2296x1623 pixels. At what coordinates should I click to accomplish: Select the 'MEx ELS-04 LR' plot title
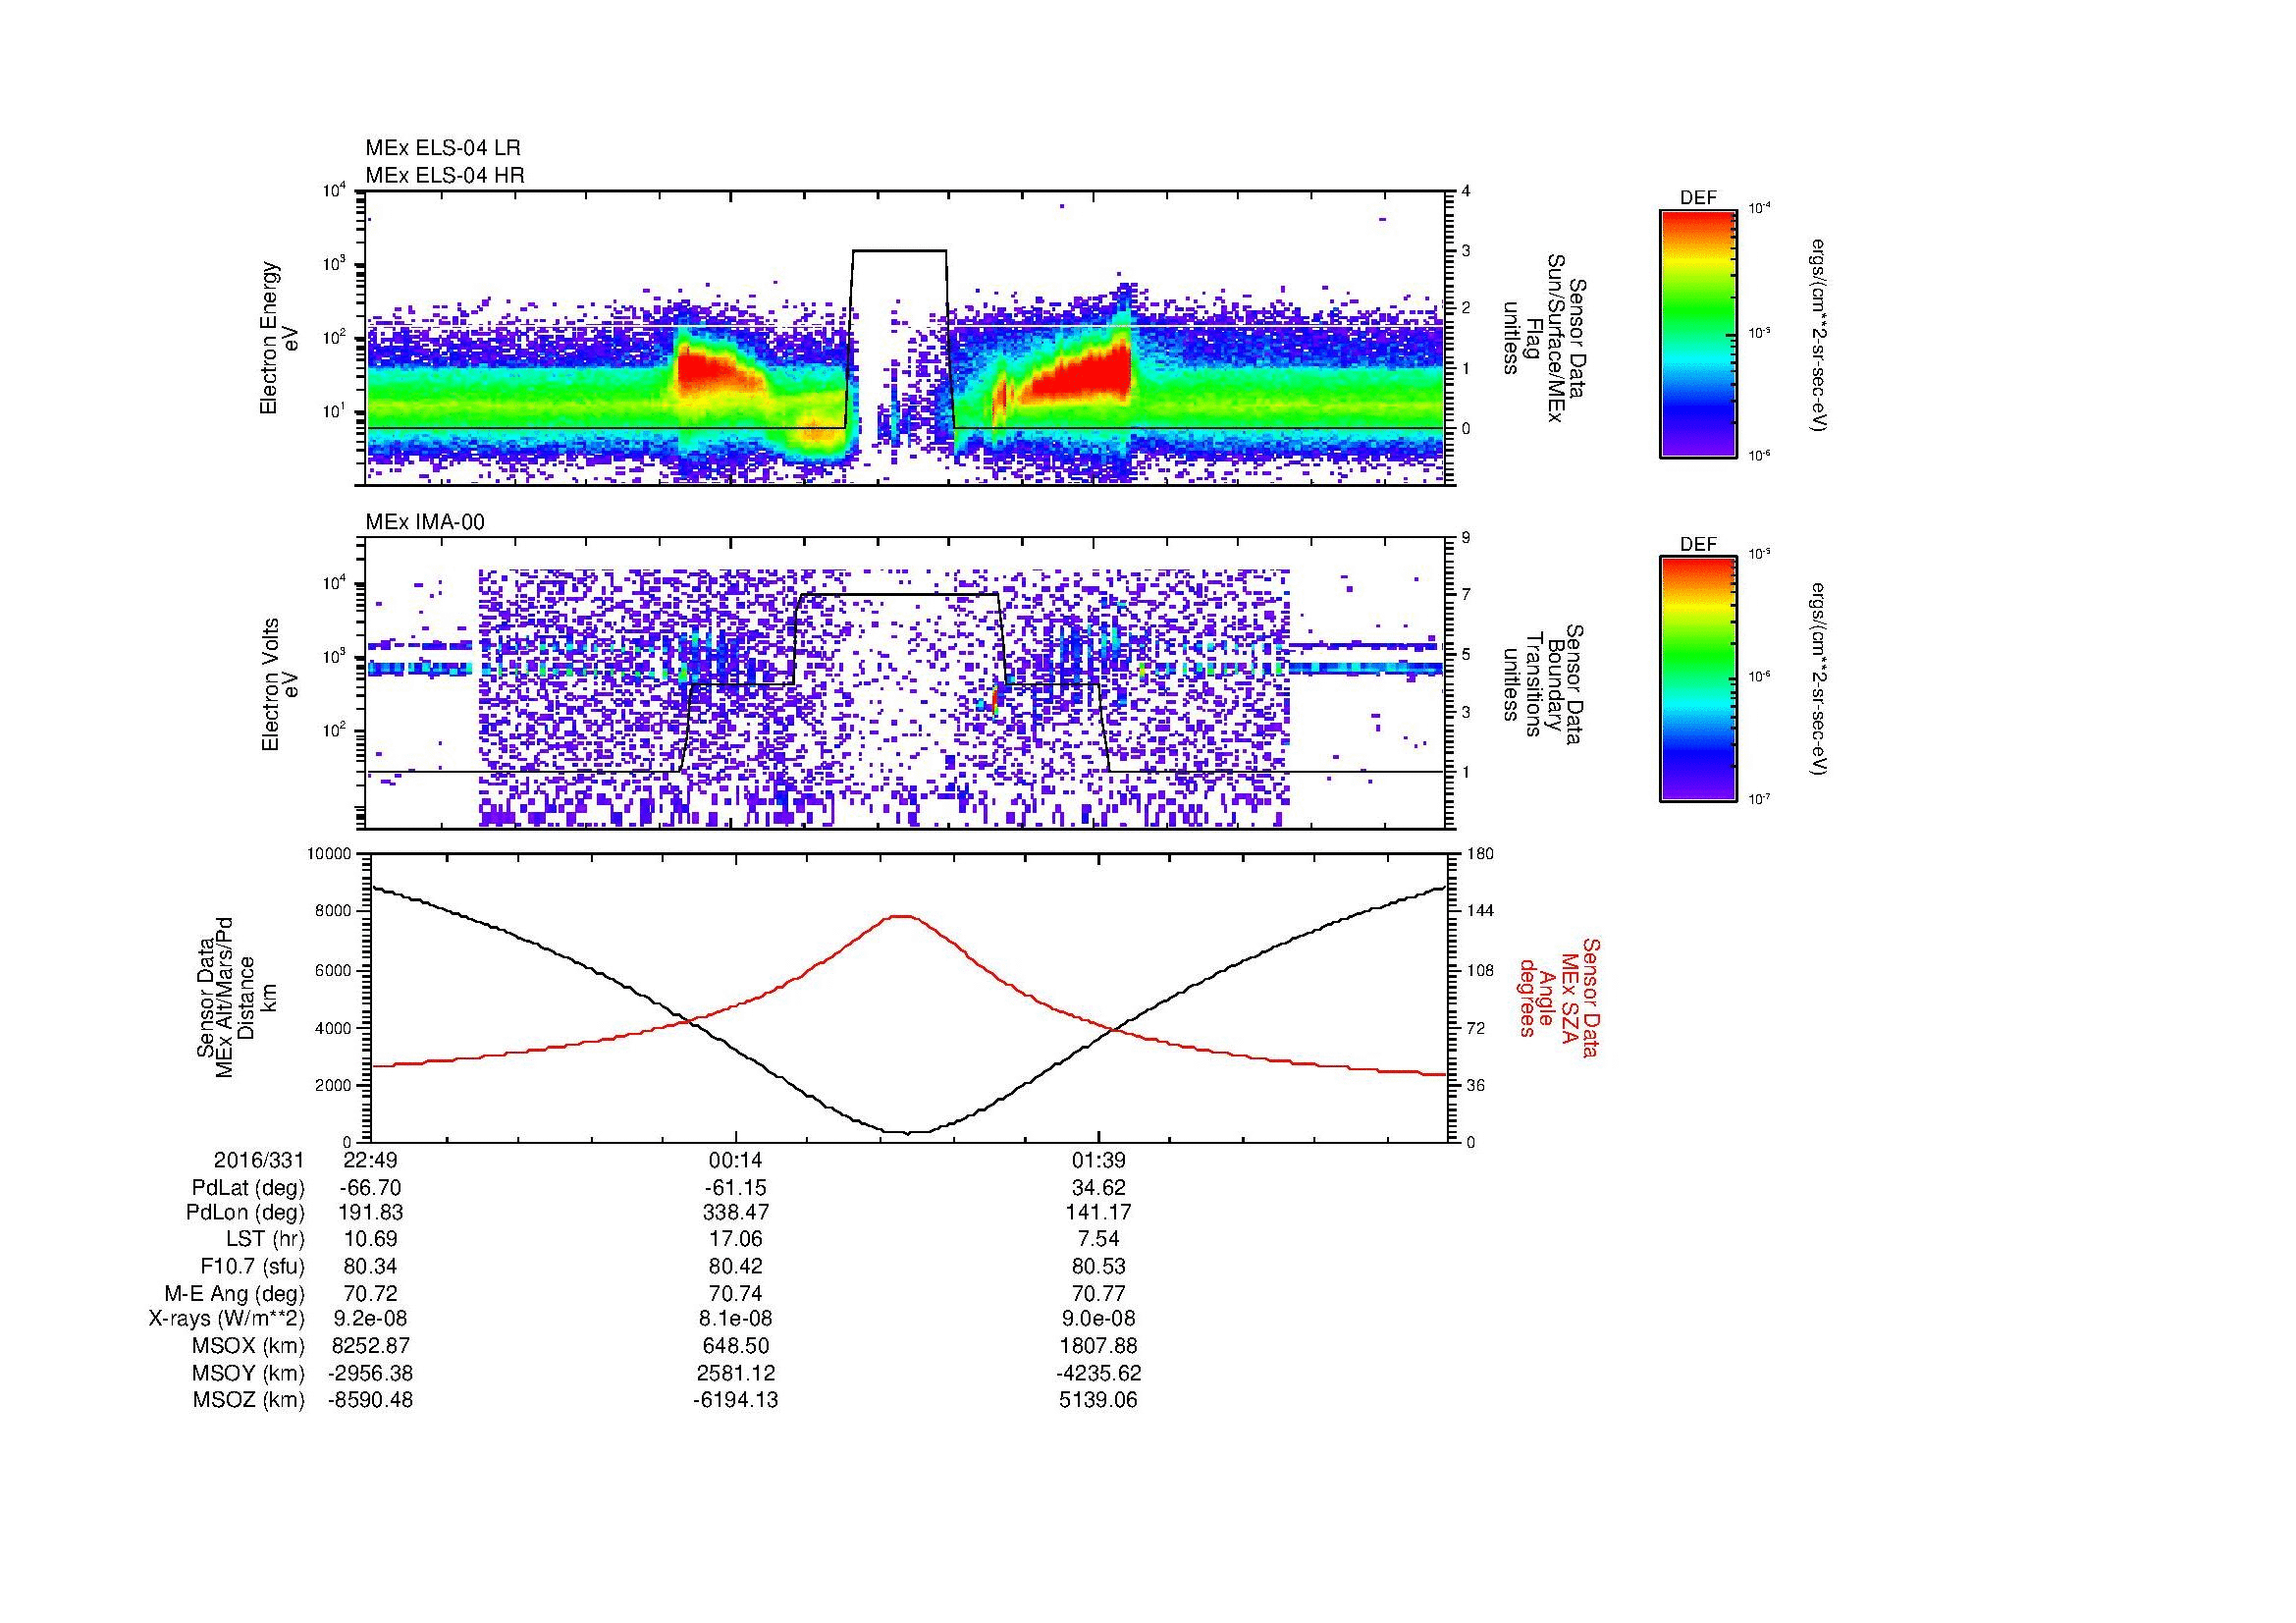(443, 148)
